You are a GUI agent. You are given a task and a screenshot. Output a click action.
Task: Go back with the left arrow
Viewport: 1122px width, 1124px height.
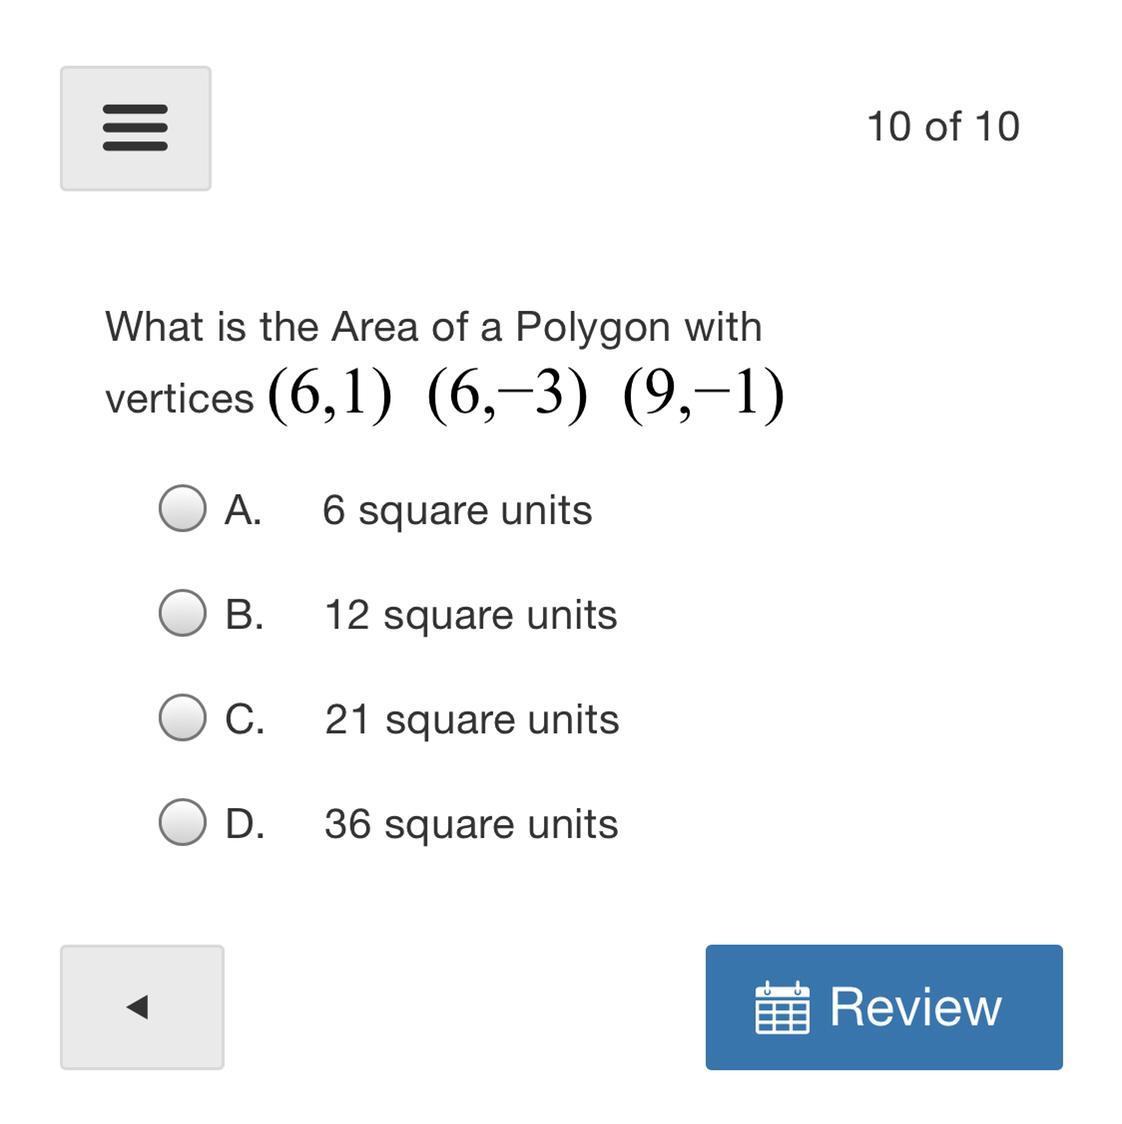pyautogui.click(x=141, y=1006)
